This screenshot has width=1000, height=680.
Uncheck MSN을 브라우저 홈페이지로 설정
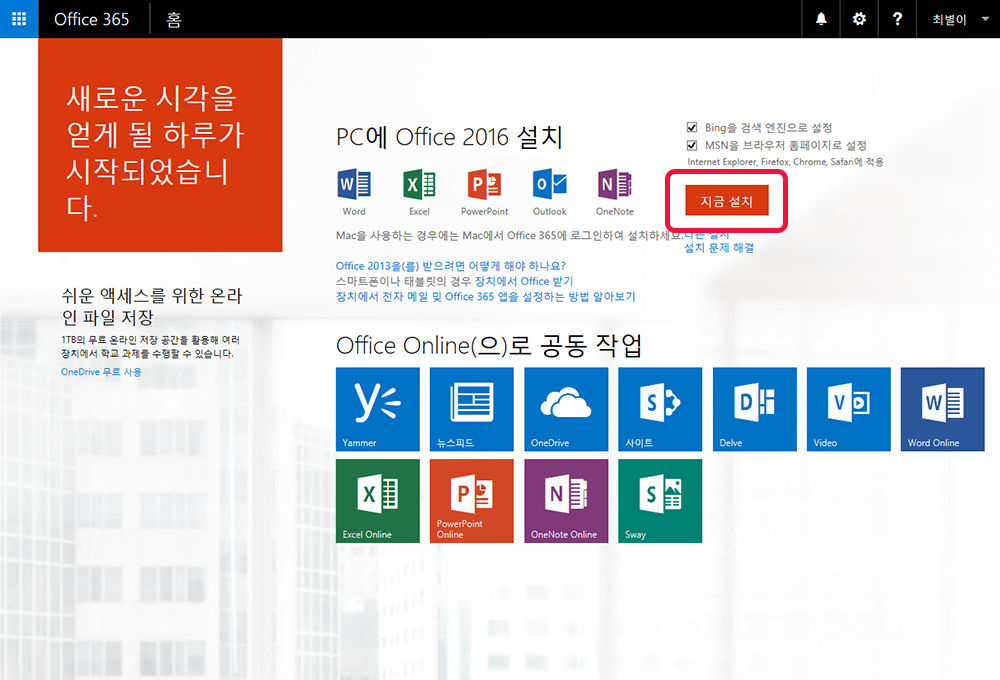(x=692, y=145)
